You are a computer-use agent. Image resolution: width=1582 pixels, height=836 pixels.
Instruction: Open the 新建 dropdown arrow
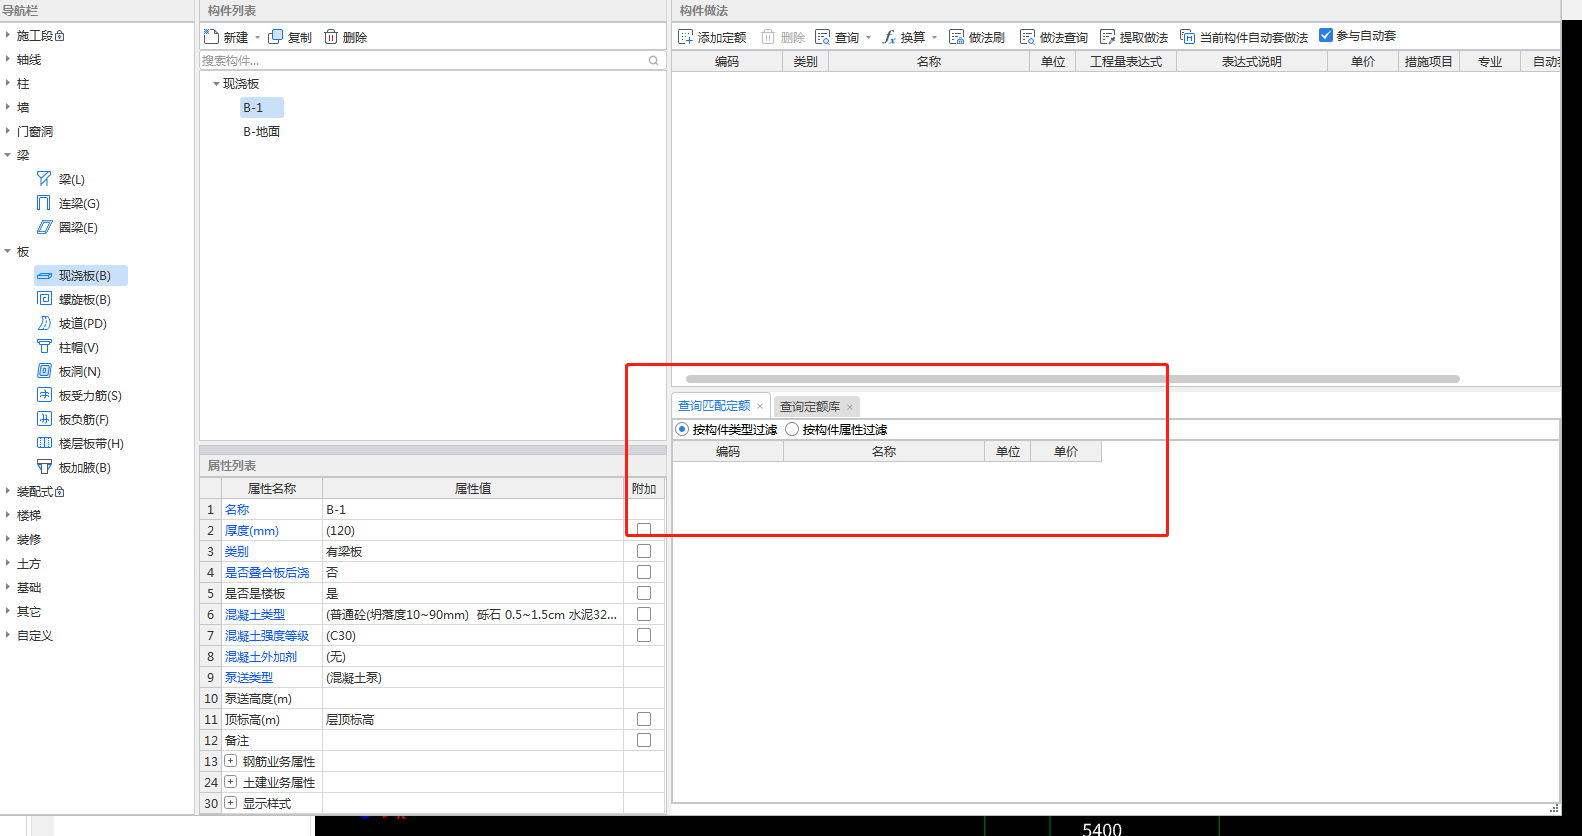[x=257, y=38]
